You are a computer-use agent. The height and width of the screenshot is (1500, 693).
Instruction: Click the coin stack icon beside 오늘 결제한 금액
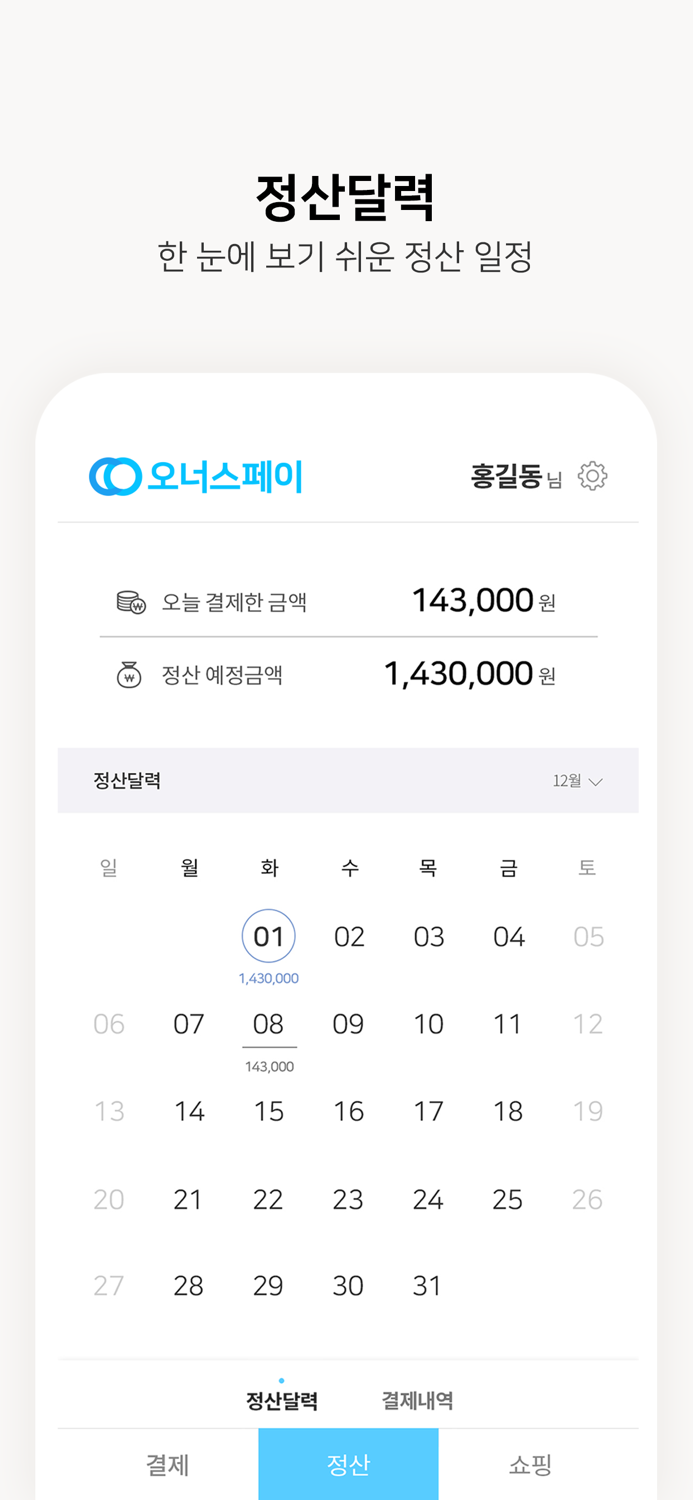tap(130, 601)
